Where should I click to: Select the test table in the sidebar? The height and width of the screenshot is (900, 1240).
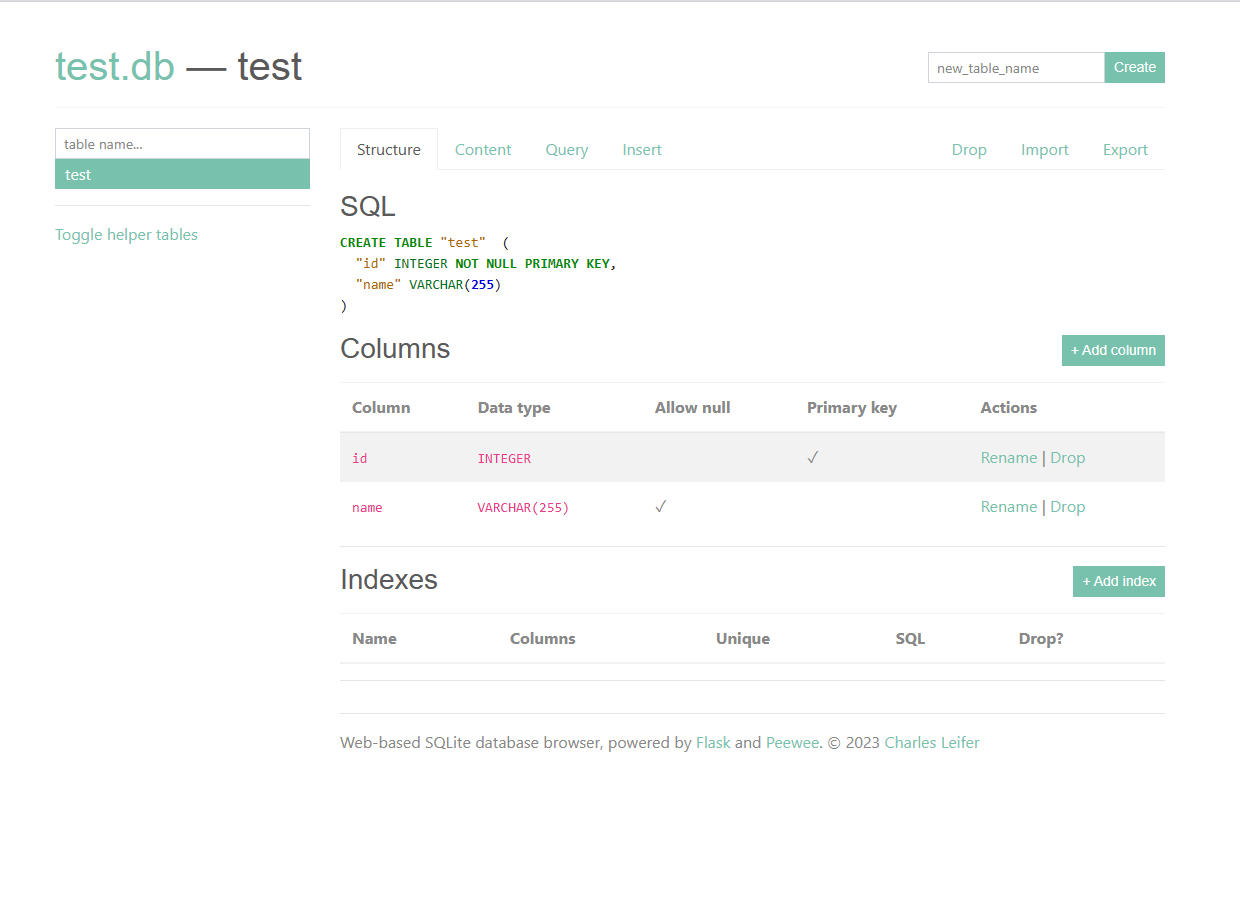(x=182, y=174)
